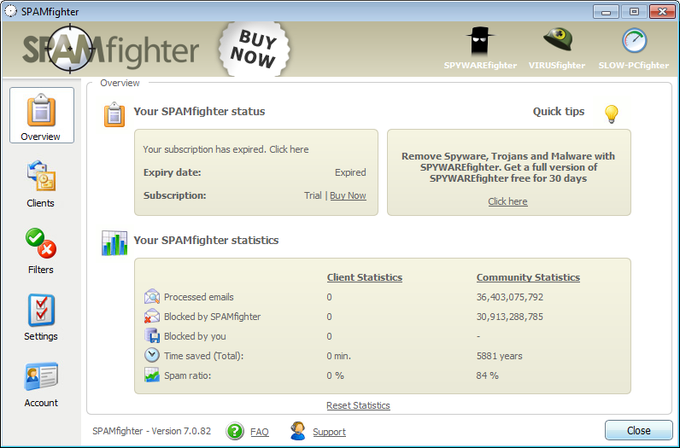This screenshot has width=680, height=448.
Task: Click the Community Statistics heading
Action: [x=528, y=278]
